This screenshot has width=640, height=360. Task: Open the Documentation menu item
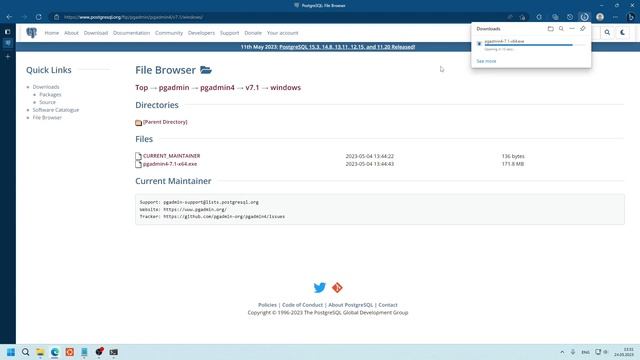[x=131, y=33]
